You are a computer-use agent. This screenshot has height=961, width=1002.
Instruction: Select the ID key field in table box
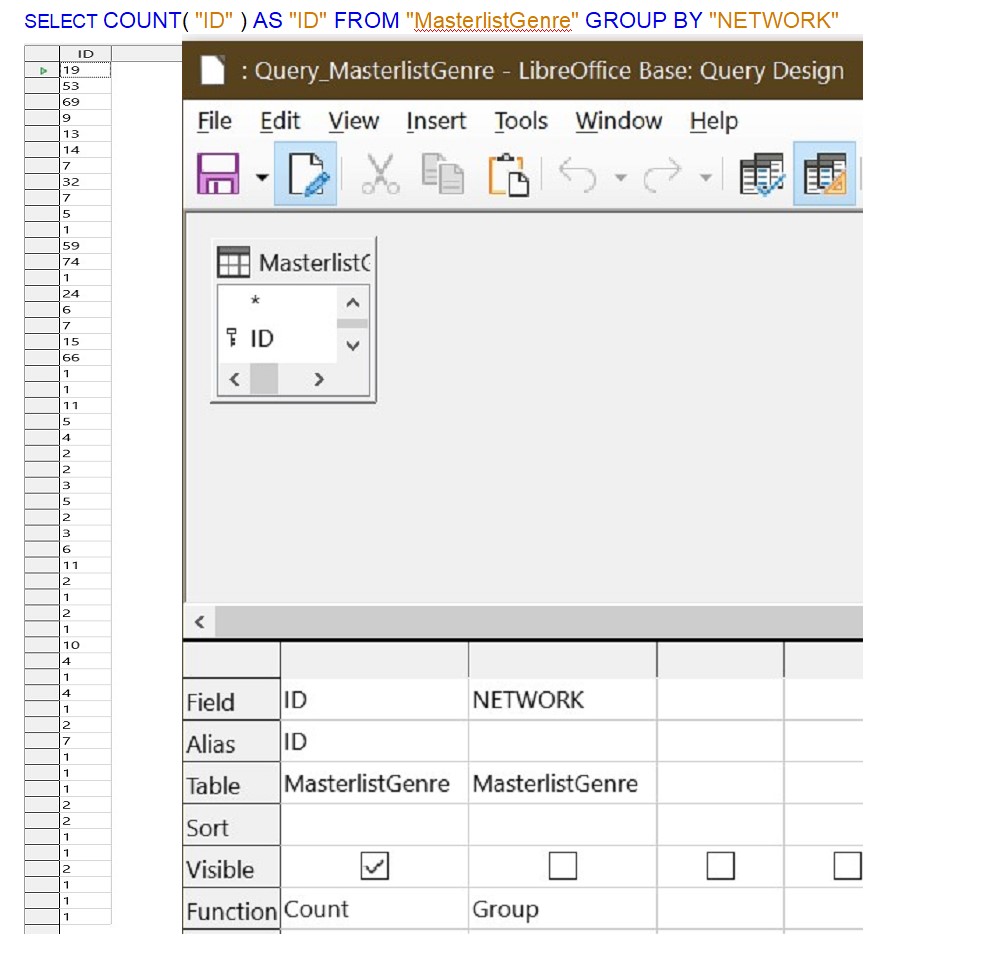(261, 338)
